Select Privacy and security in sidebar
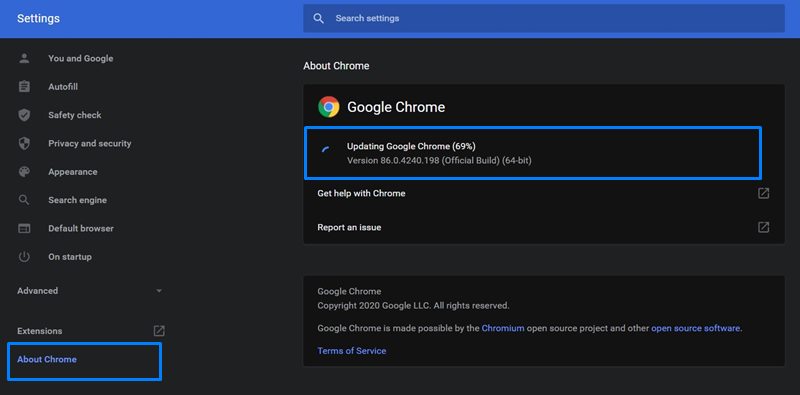This screenshot has height=395, width=800. tap(90, 143)
